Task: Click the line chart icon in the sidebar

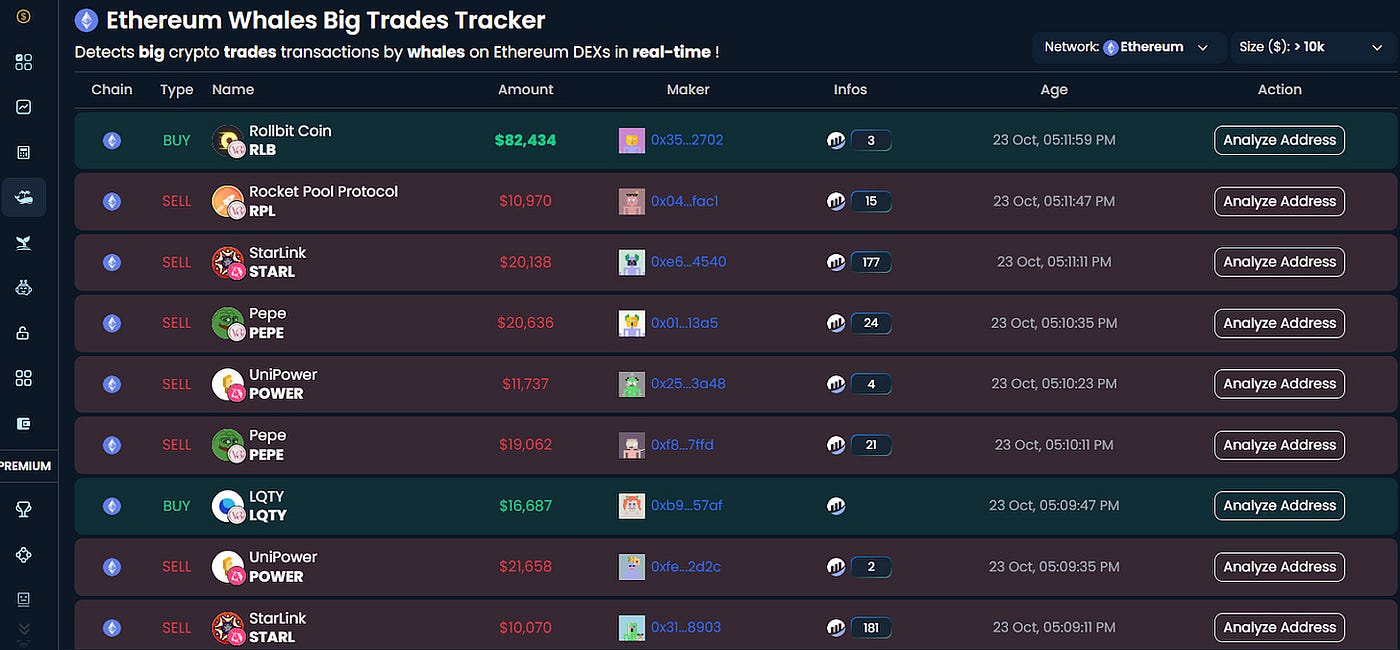Action: coord(24,106)
